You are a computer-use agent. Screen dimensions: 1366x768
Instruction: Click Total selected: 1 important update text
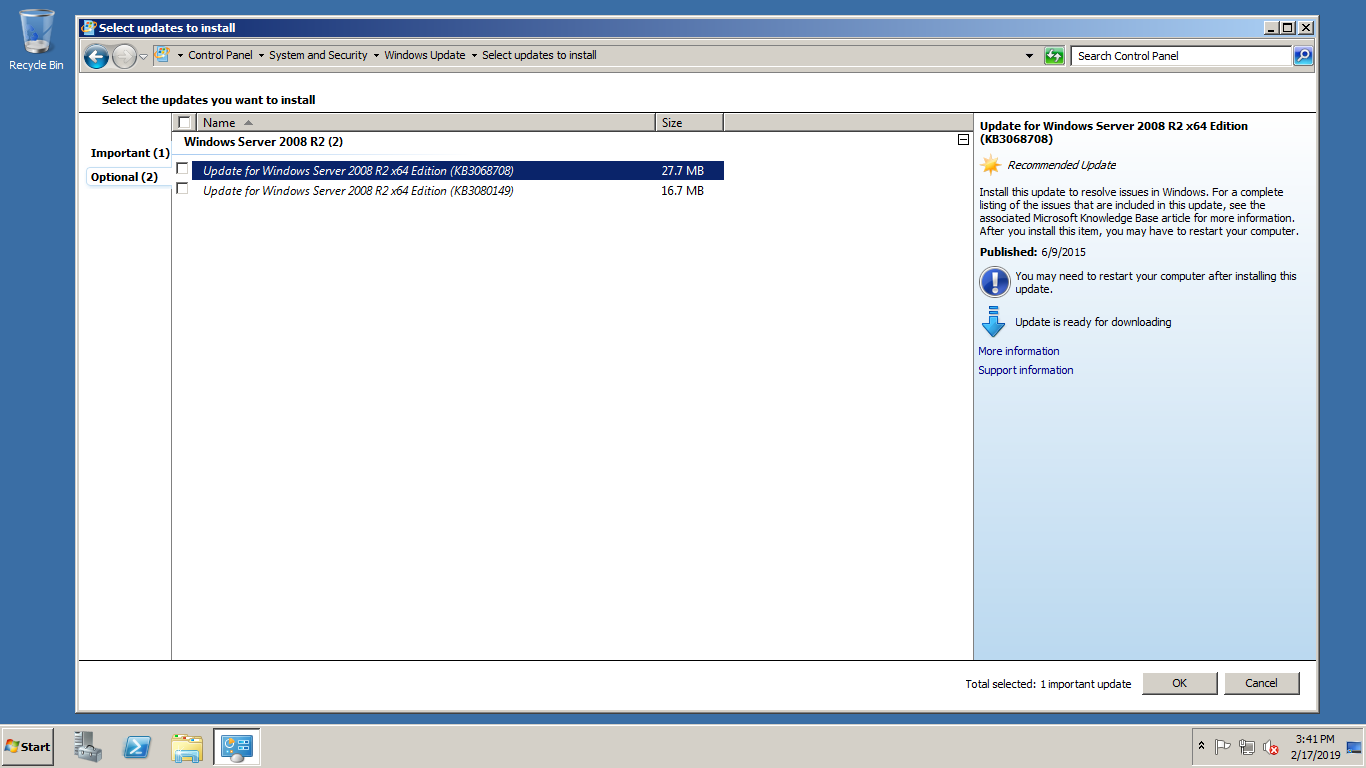tap(1048, 684)
